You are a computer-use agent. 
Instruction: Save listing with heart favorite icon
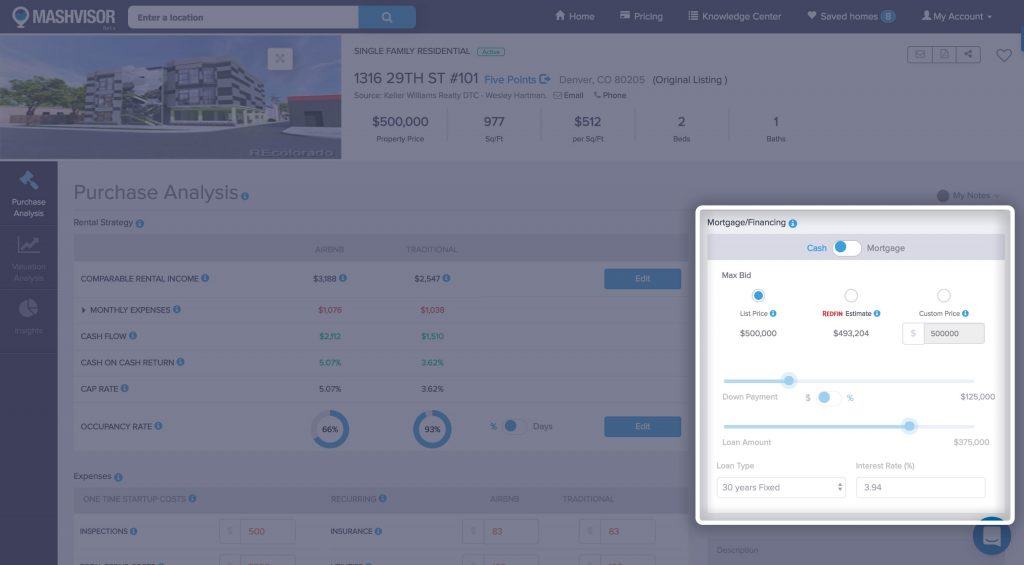(1004, 56)
